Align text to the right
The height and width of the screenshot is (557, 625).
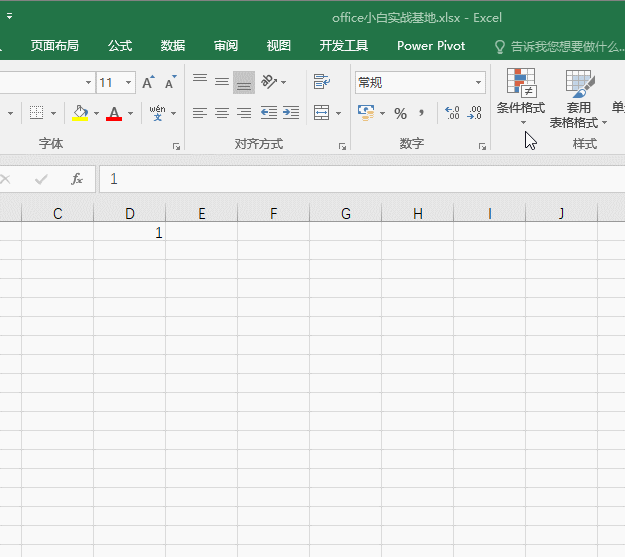click(244, 113)
